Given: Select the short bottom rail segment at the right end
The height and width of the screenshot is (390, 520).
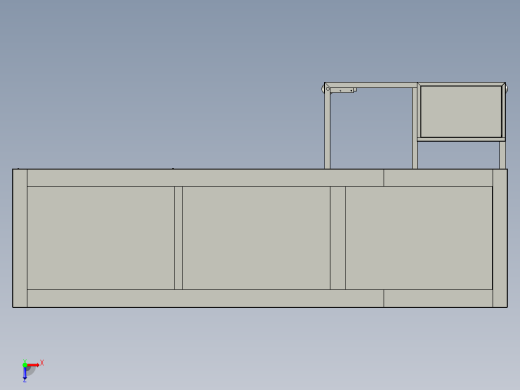Looking at the screenshot, I should click(438, 298).
